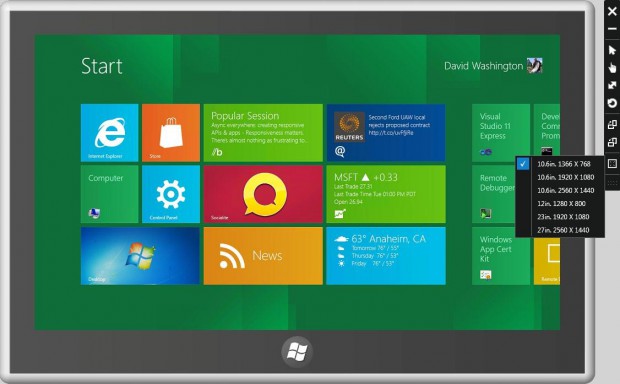The width and height of the screenshot is (620, 384).
Task: Open the Popular Session //b tile
Action: [263, 133]
